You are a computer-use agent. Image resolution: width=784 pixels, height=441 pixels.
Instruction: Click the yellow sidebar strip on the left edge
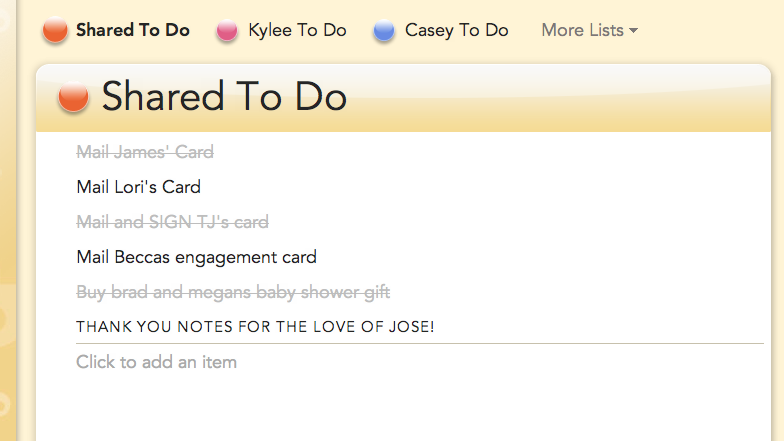[12, 250]
